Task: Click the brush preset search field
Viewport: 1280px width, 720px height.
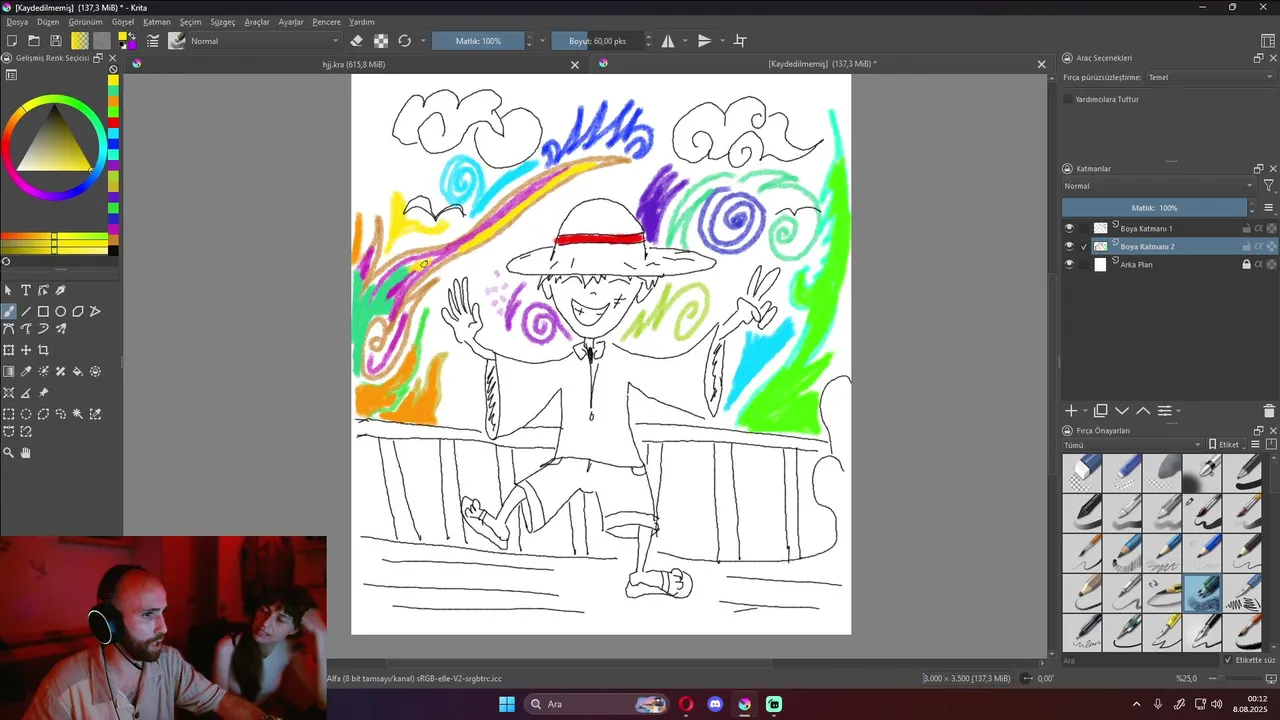Action: pyautogui.click(x=1140, y=660)
